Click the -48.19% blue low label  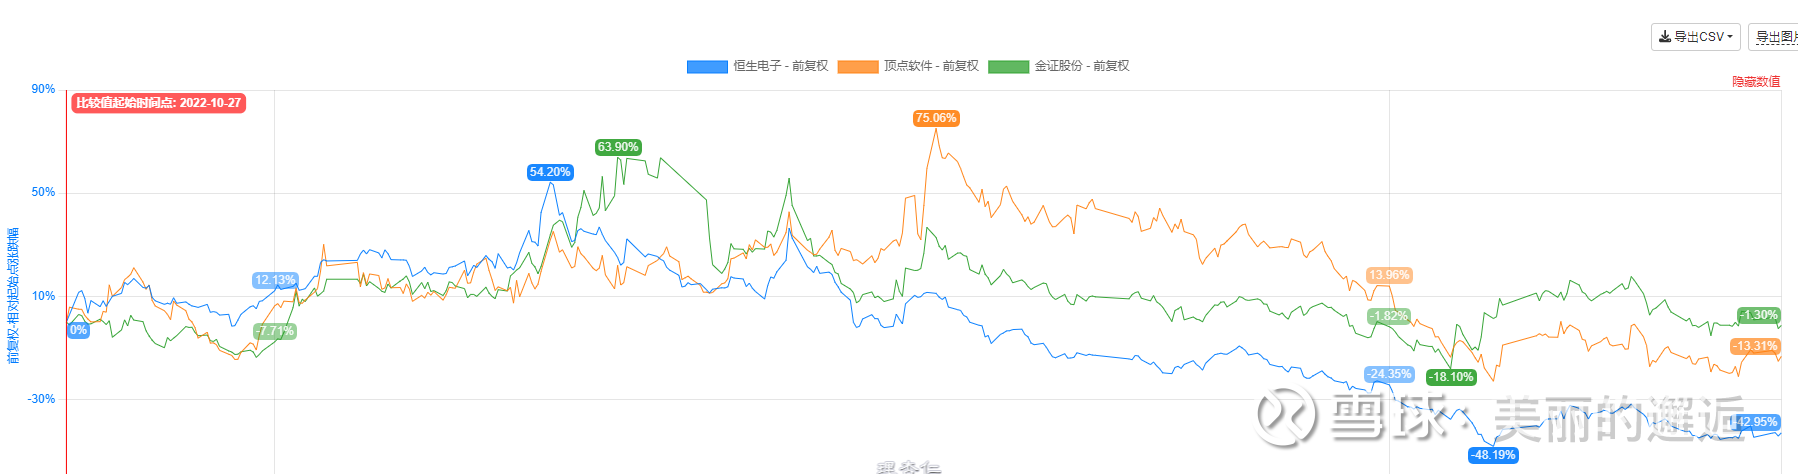pyautogui.click(x=1493, y=455)
